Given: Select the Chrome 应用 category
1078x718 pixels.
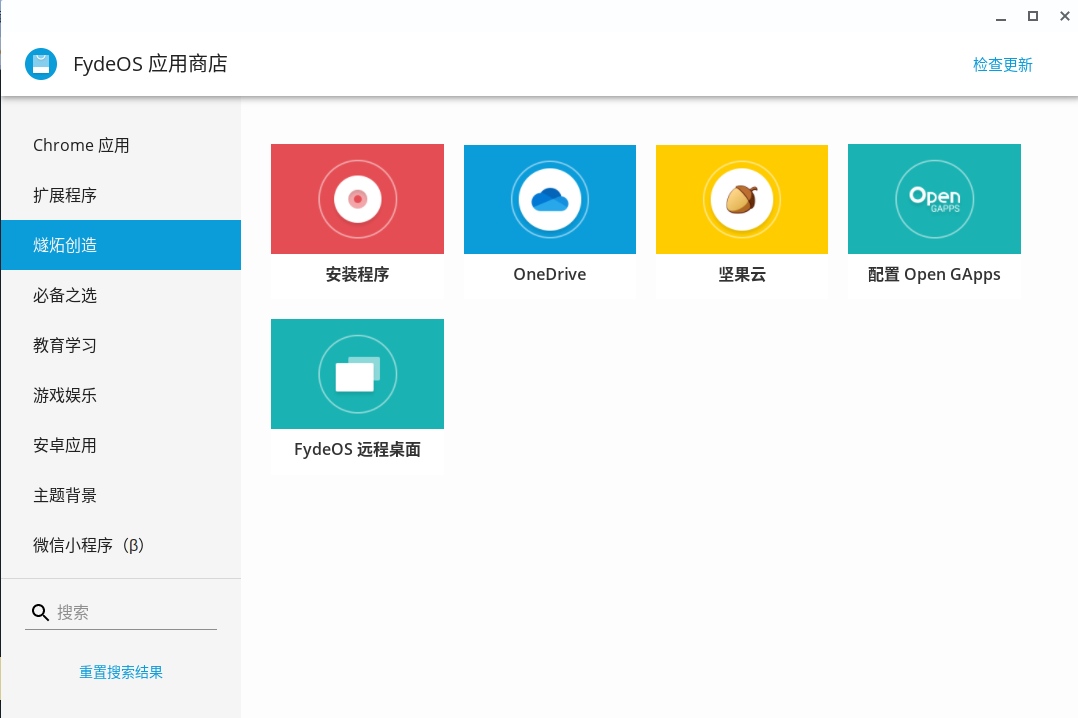Looking at the screenshot, I should 121,145.
